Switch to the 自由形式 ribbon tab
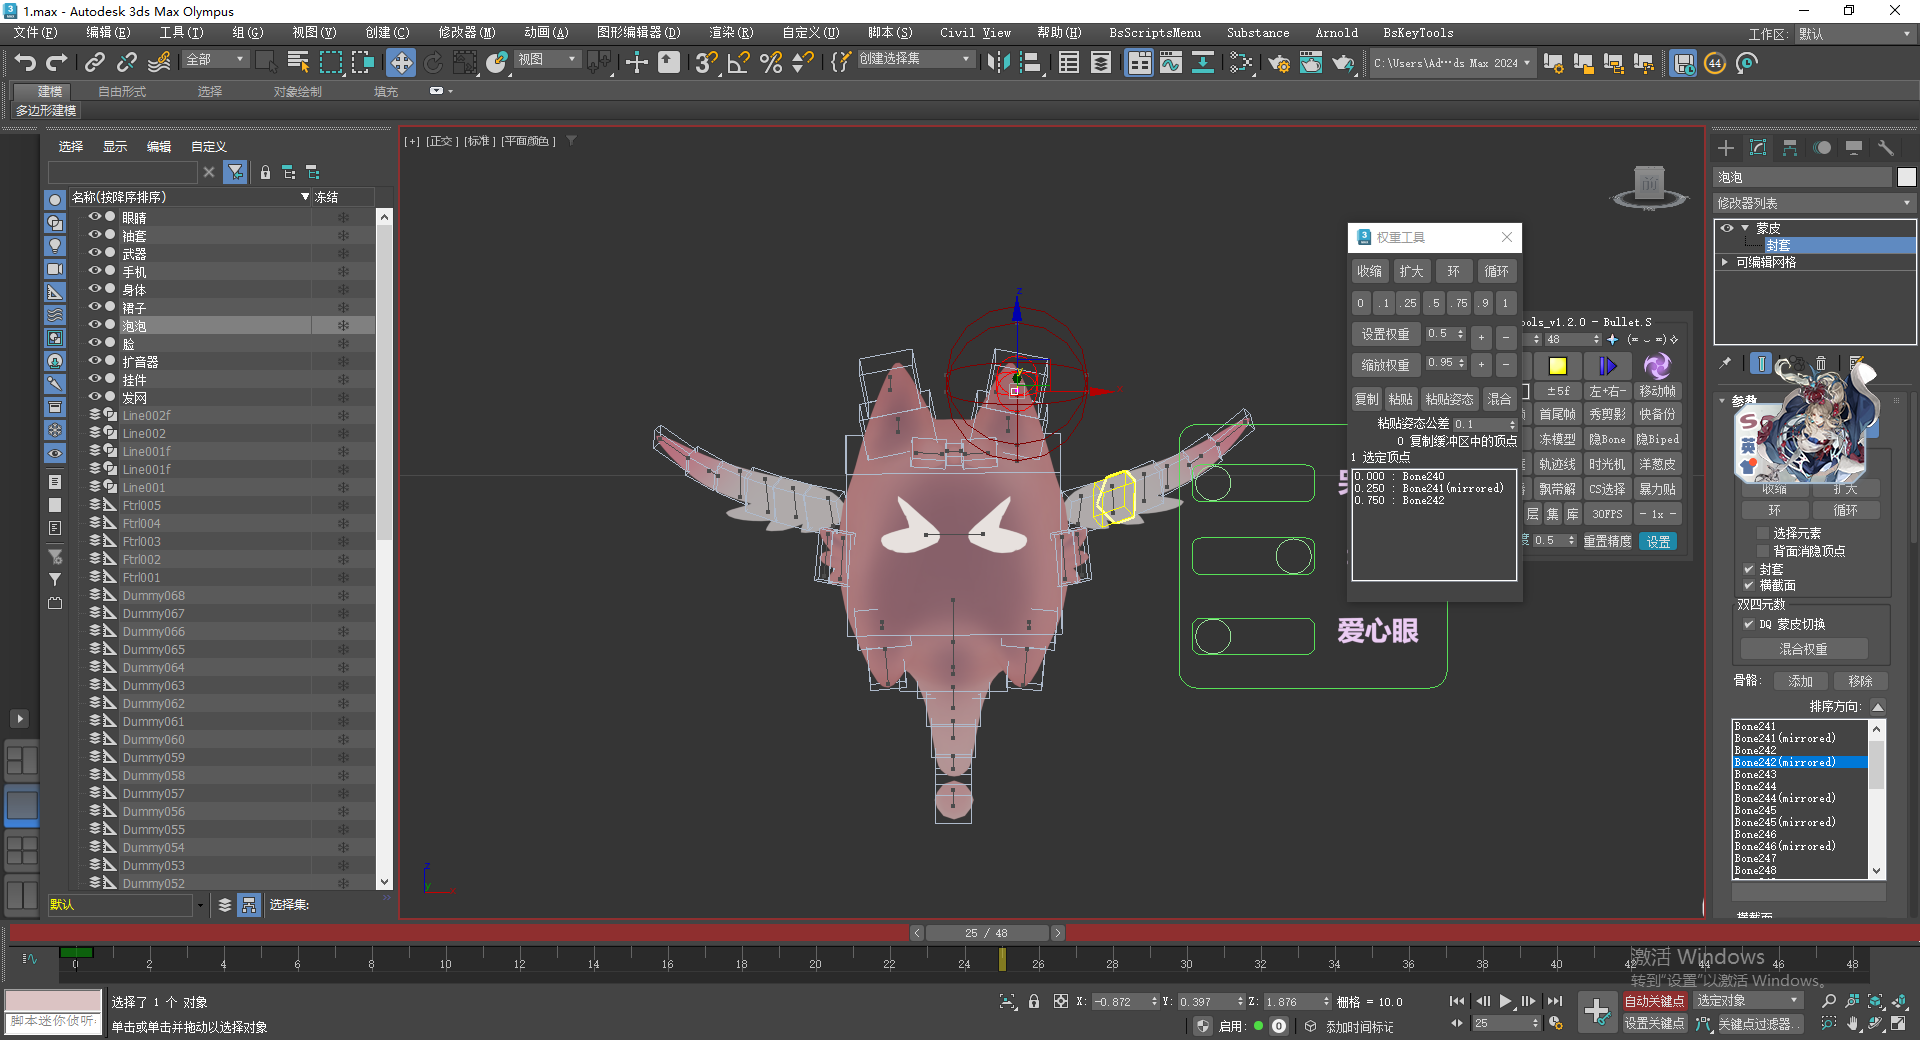Screen dimensions: 1920x1040 point(122,92)
